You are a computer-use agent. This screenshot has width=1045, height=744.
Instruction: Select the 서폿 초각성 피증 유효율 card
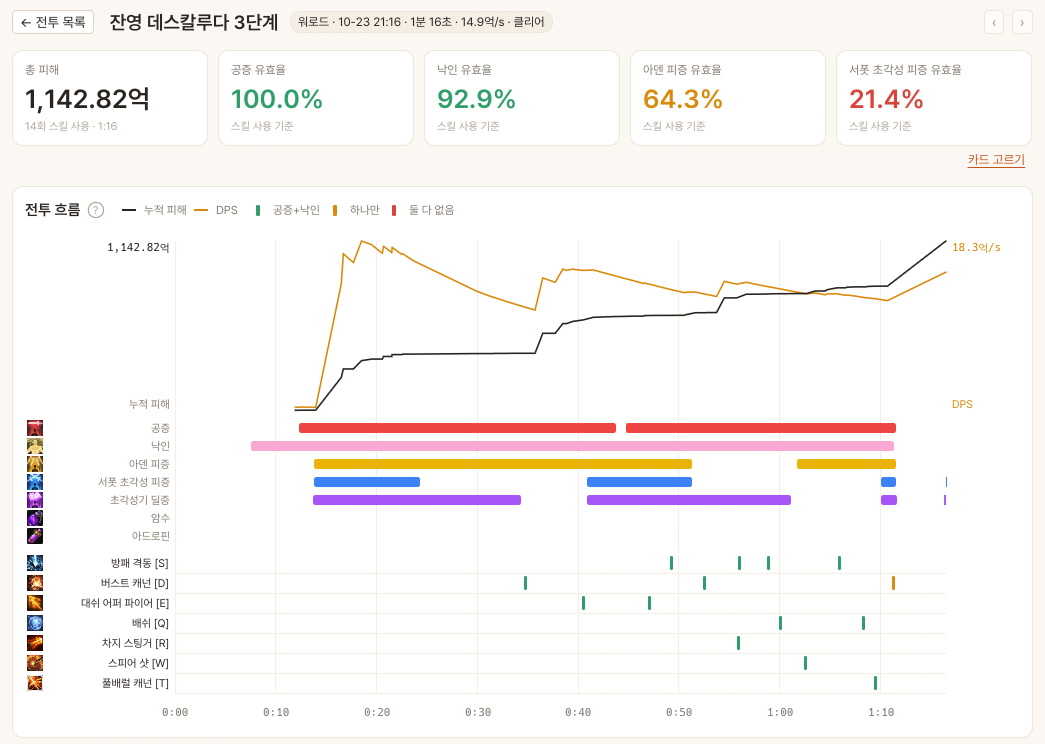click(x=934, y=98)
